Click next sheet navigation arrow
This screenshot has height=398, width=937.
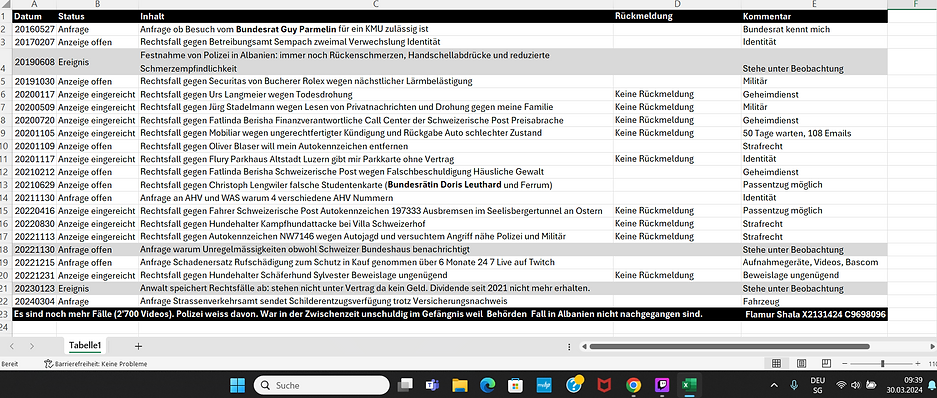(32, 346)
